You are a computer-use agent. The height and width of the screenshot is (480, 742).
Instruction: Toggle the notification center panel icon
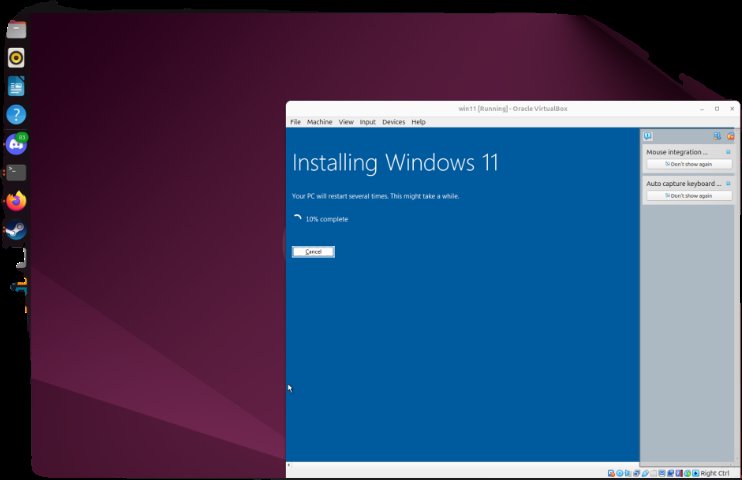[x=648, y=136]
